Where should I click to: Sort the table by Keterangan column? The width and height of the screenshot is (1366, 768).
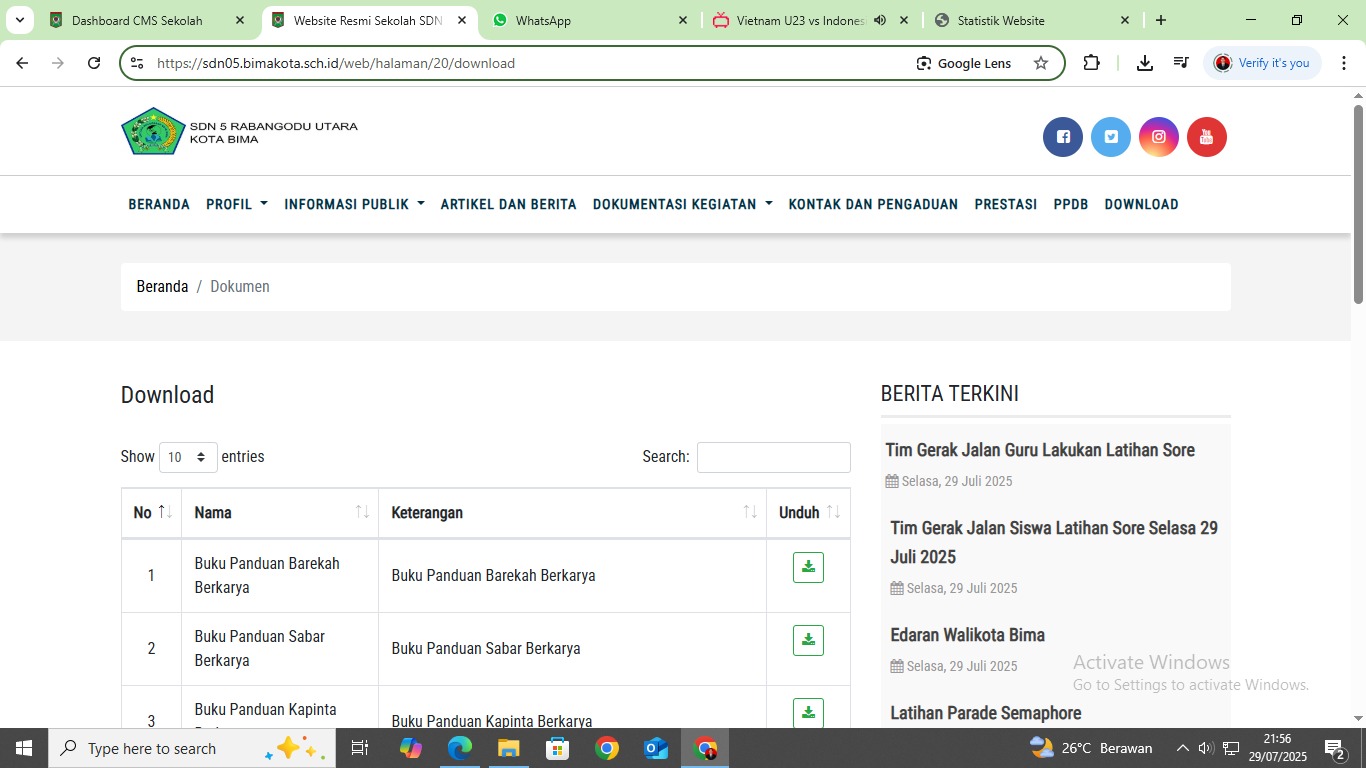coord(573,513)
